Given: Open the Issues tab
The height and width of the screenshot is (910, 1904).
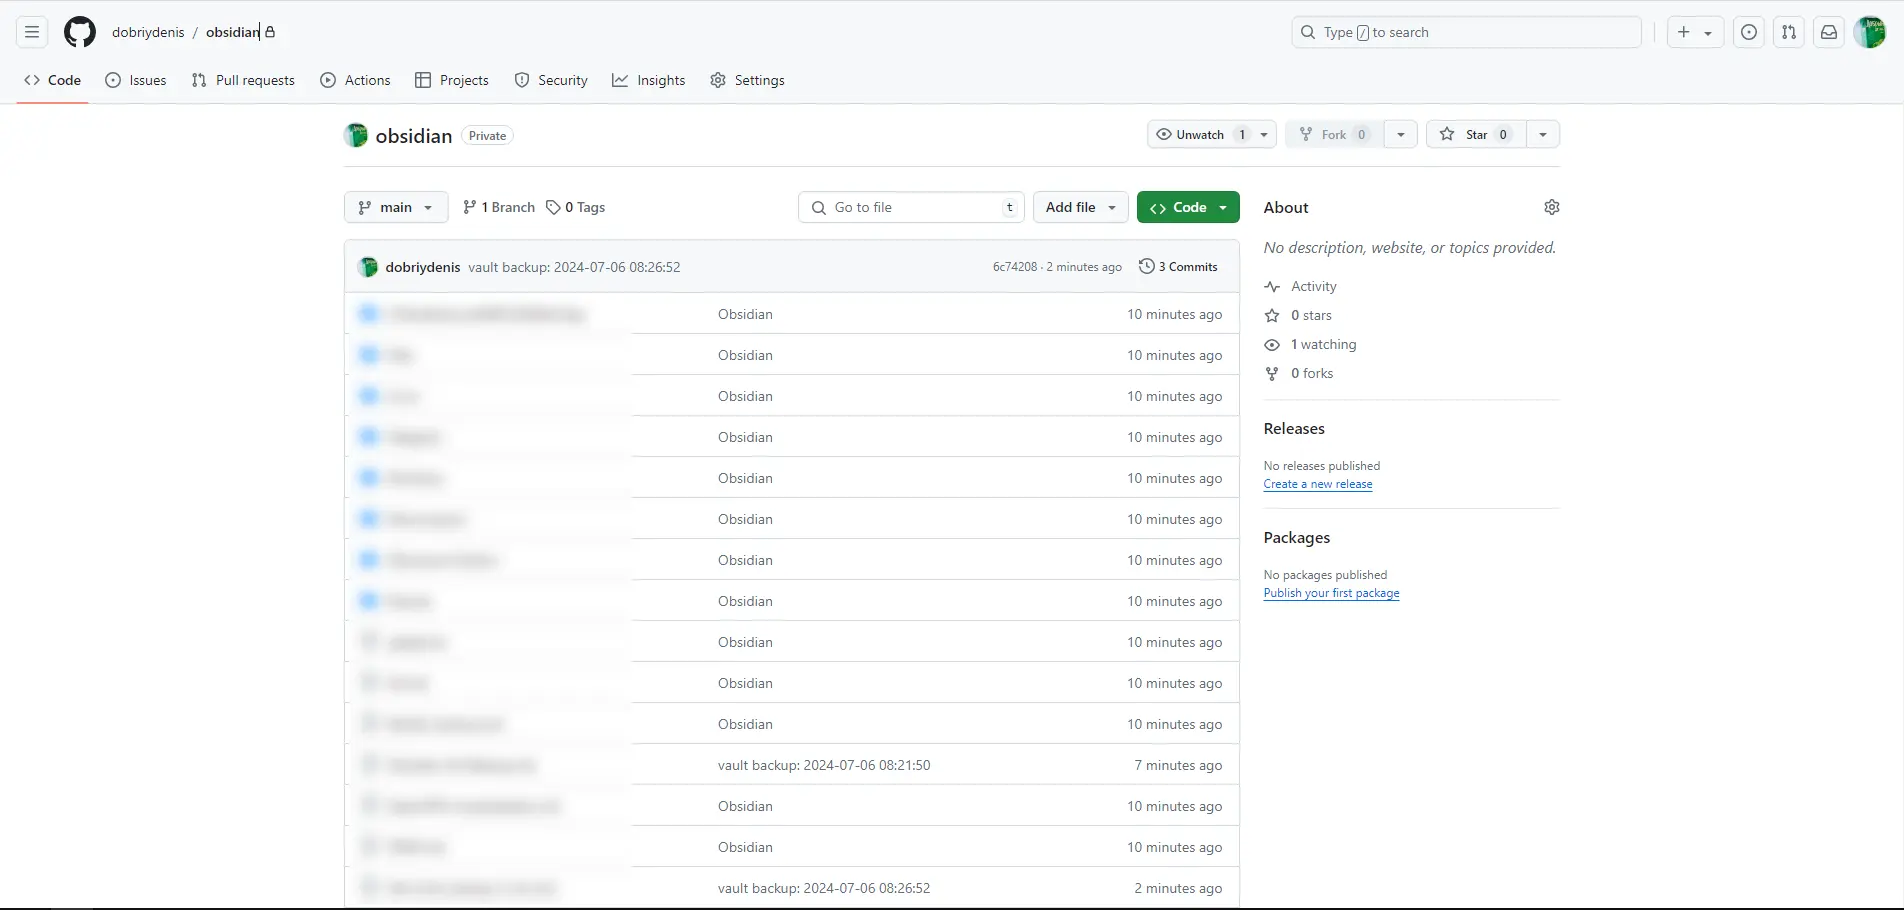Looking at the screenshot, I should pos(136,80).
